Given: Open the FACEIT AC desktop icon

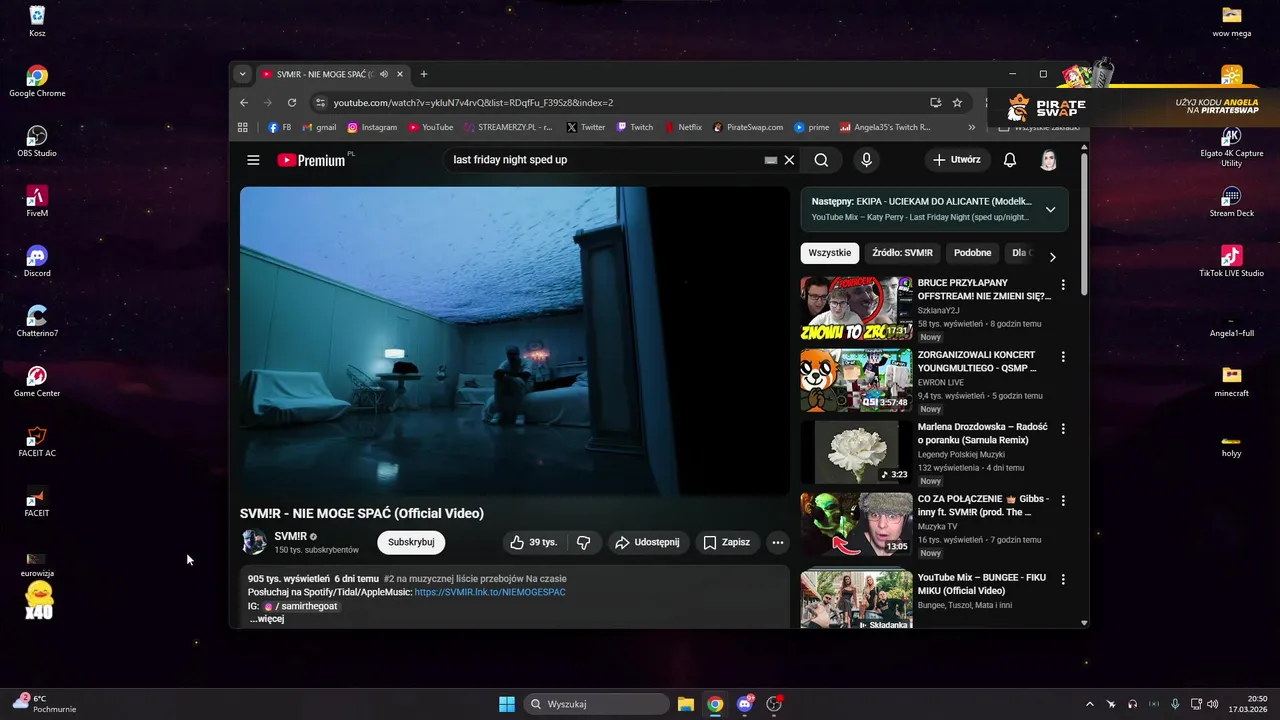Looking at the screenshot, I should [37, 441].
